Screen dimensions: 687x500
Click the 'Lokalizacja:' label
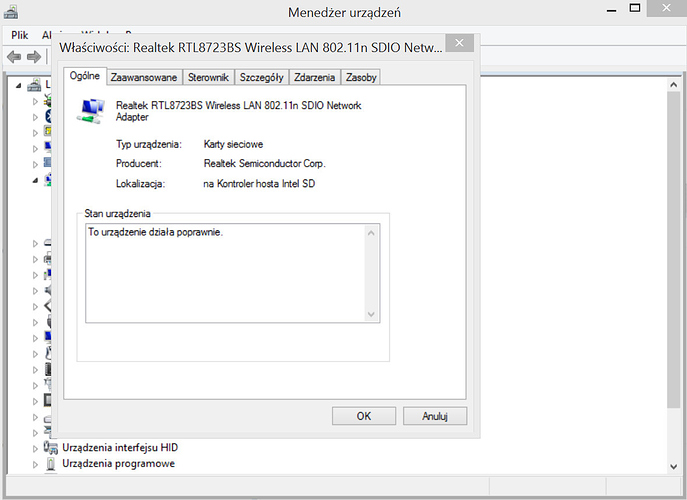[140, 184]
